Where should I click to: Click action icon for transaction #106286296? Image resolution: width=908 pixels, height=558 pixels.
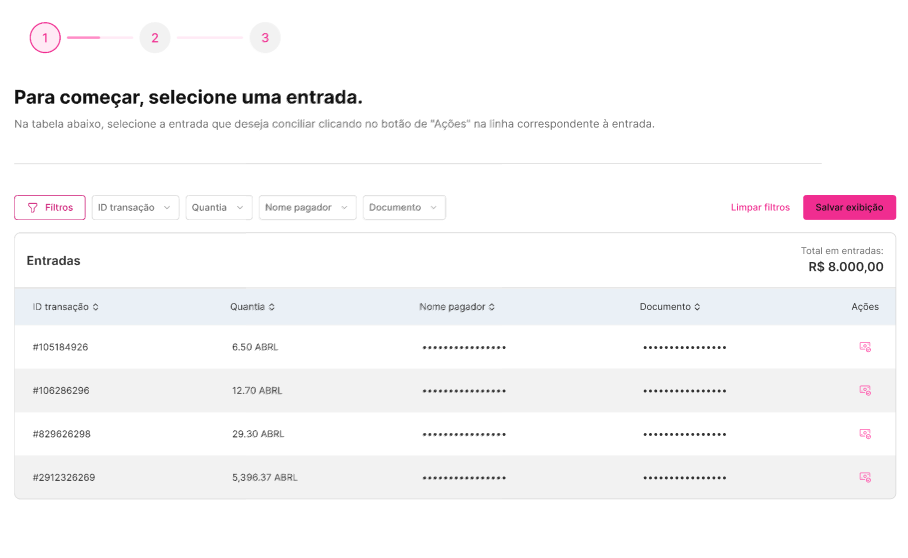(x=865, y=390)
